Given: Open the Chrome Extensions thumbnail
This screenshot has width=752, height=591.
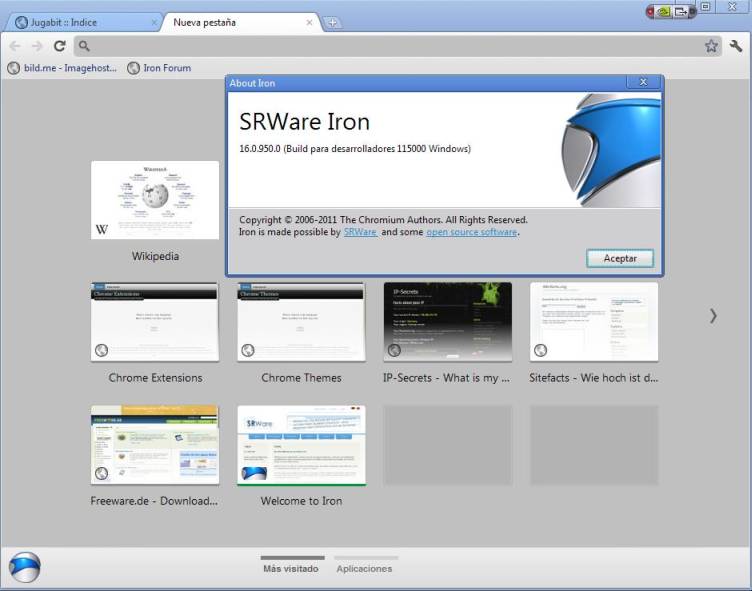Looking at the screenshot, I should click(155, 322).
